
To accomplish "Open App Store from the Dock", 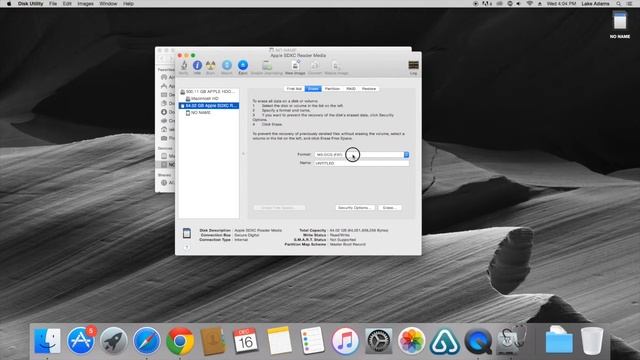I will point(80,340).
